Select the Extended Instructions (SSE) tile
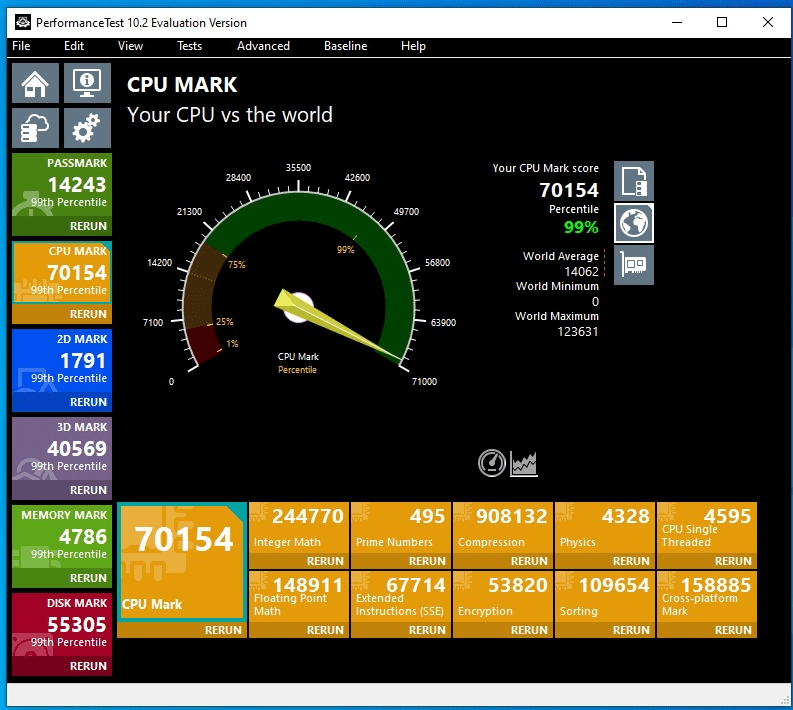 (401, 597)
